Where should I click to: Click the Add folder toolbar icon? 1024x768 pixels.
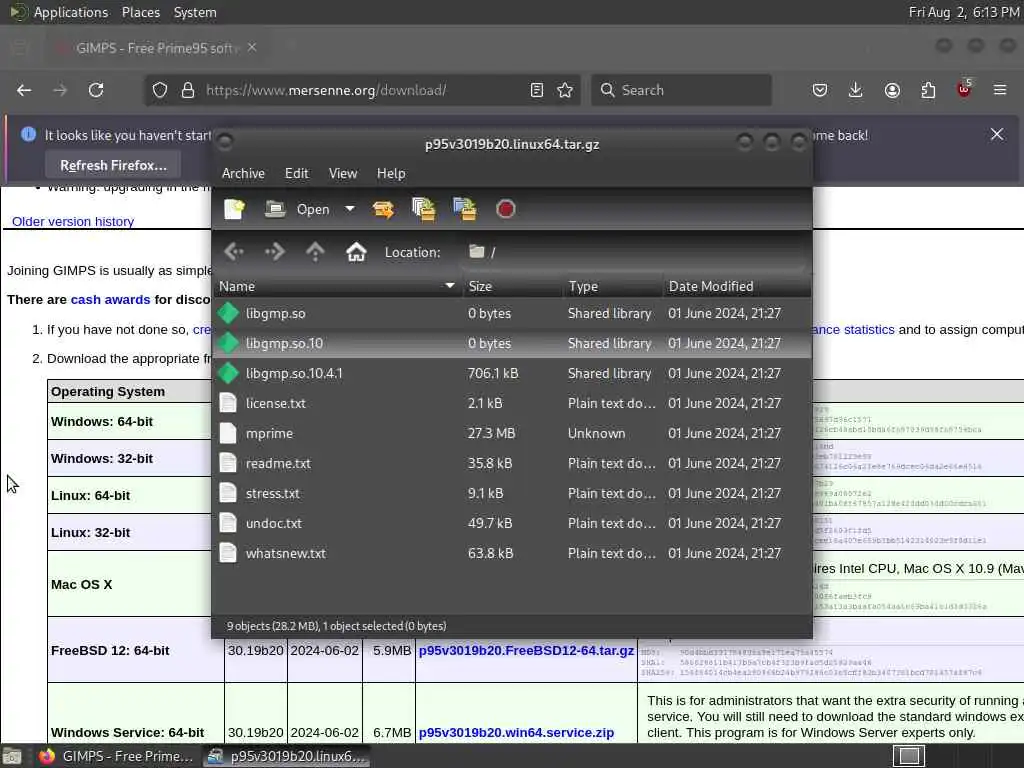465,210
